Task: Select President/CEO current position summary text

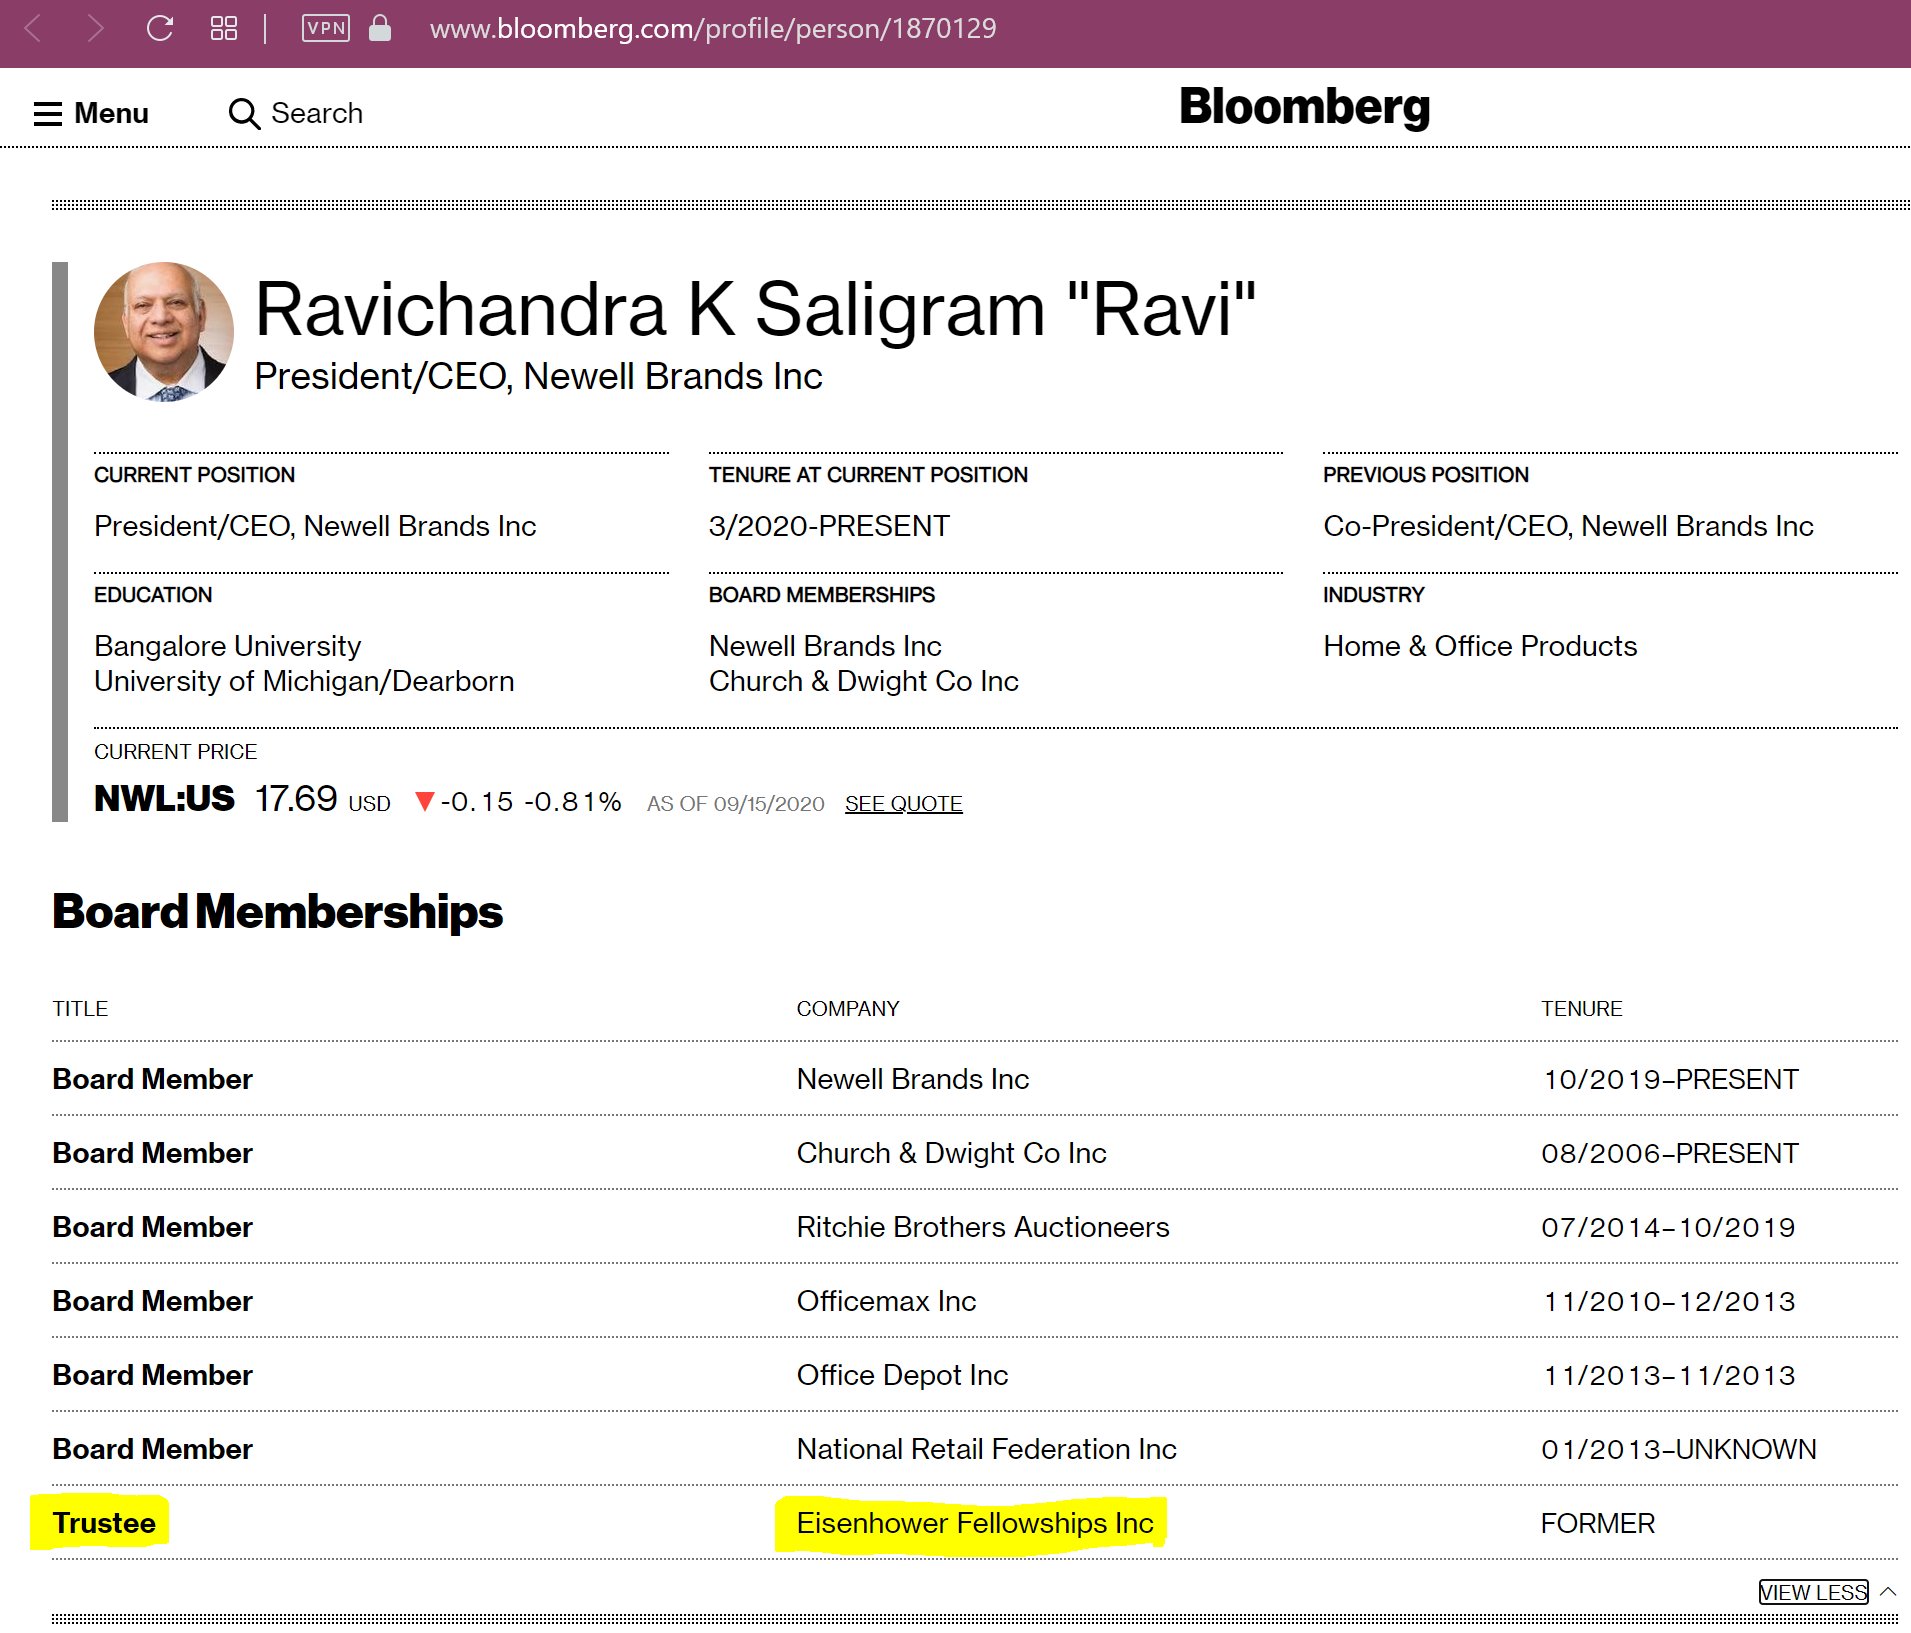Action: click(x=315, y=526)
